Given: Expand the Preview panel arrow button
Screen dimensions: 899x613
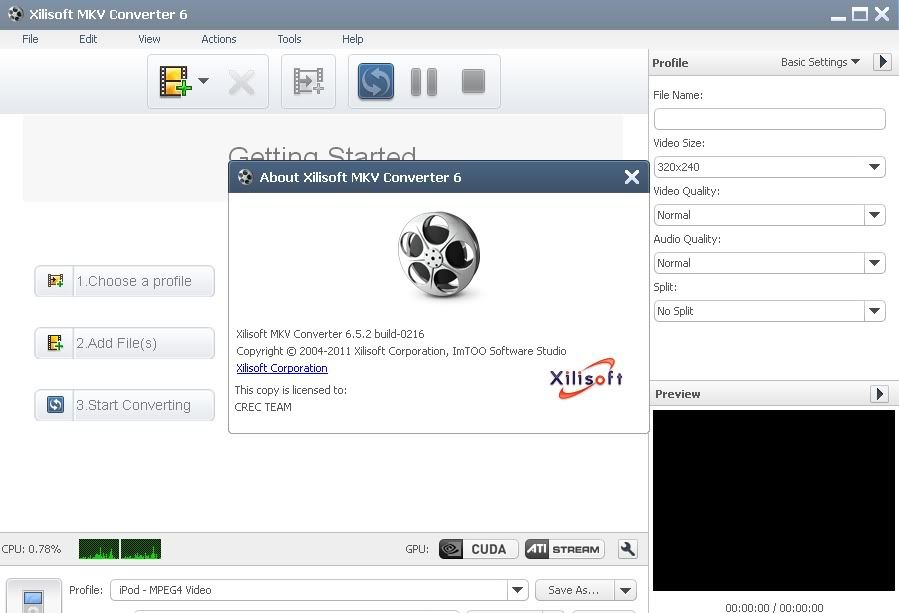Looking at the screenshot, I should (x=880, y=394).
